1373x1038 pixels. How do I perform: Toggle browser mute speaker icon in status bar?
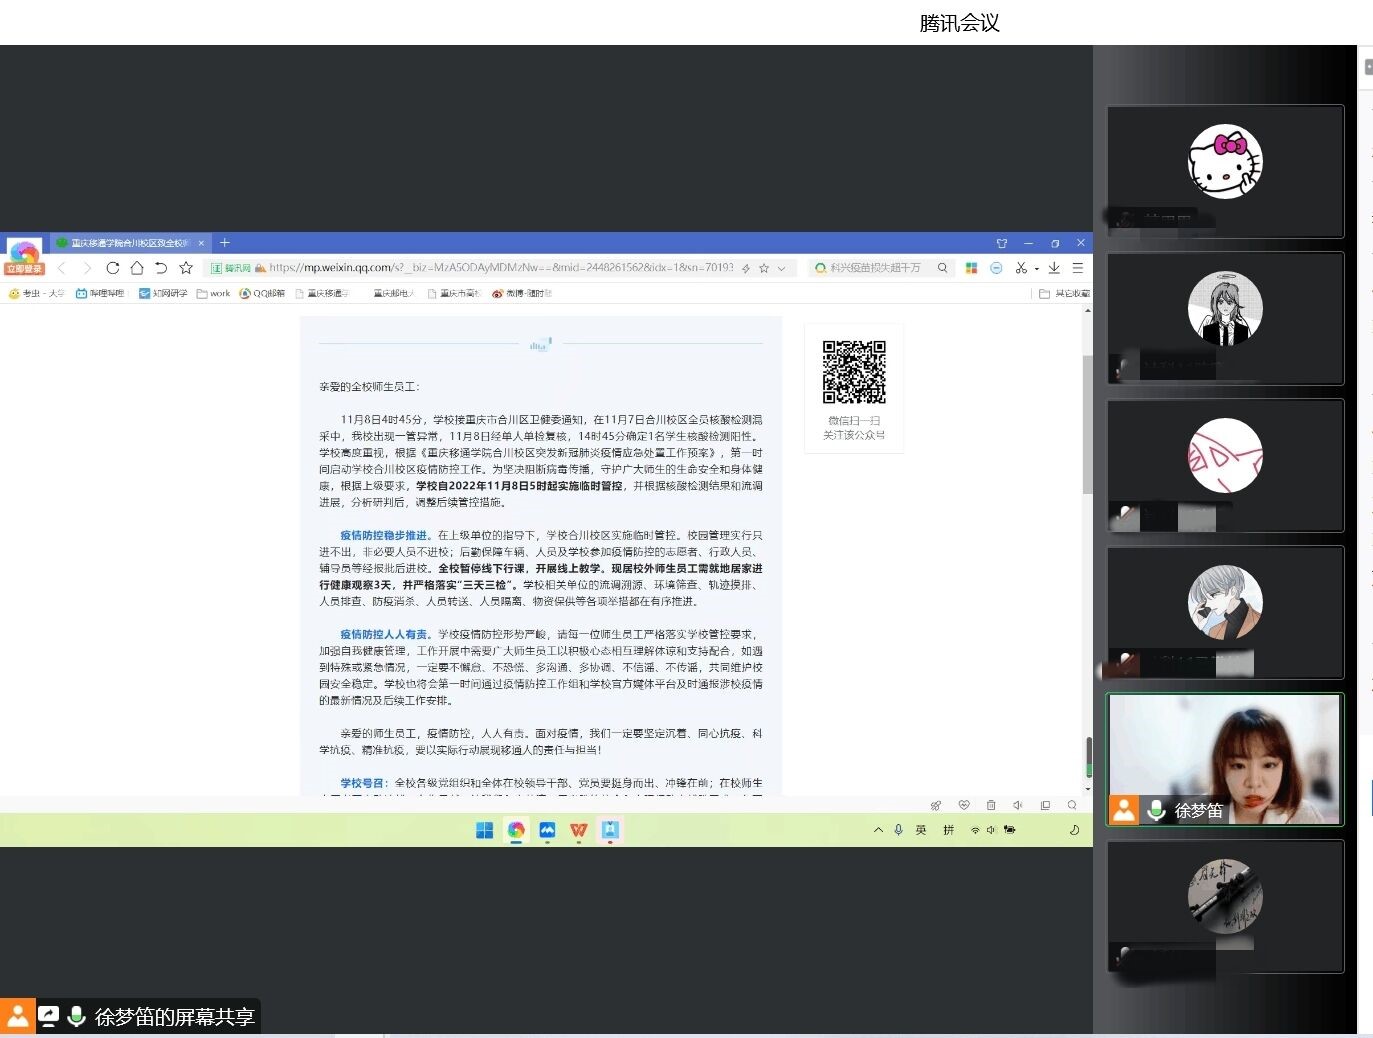1018,805
